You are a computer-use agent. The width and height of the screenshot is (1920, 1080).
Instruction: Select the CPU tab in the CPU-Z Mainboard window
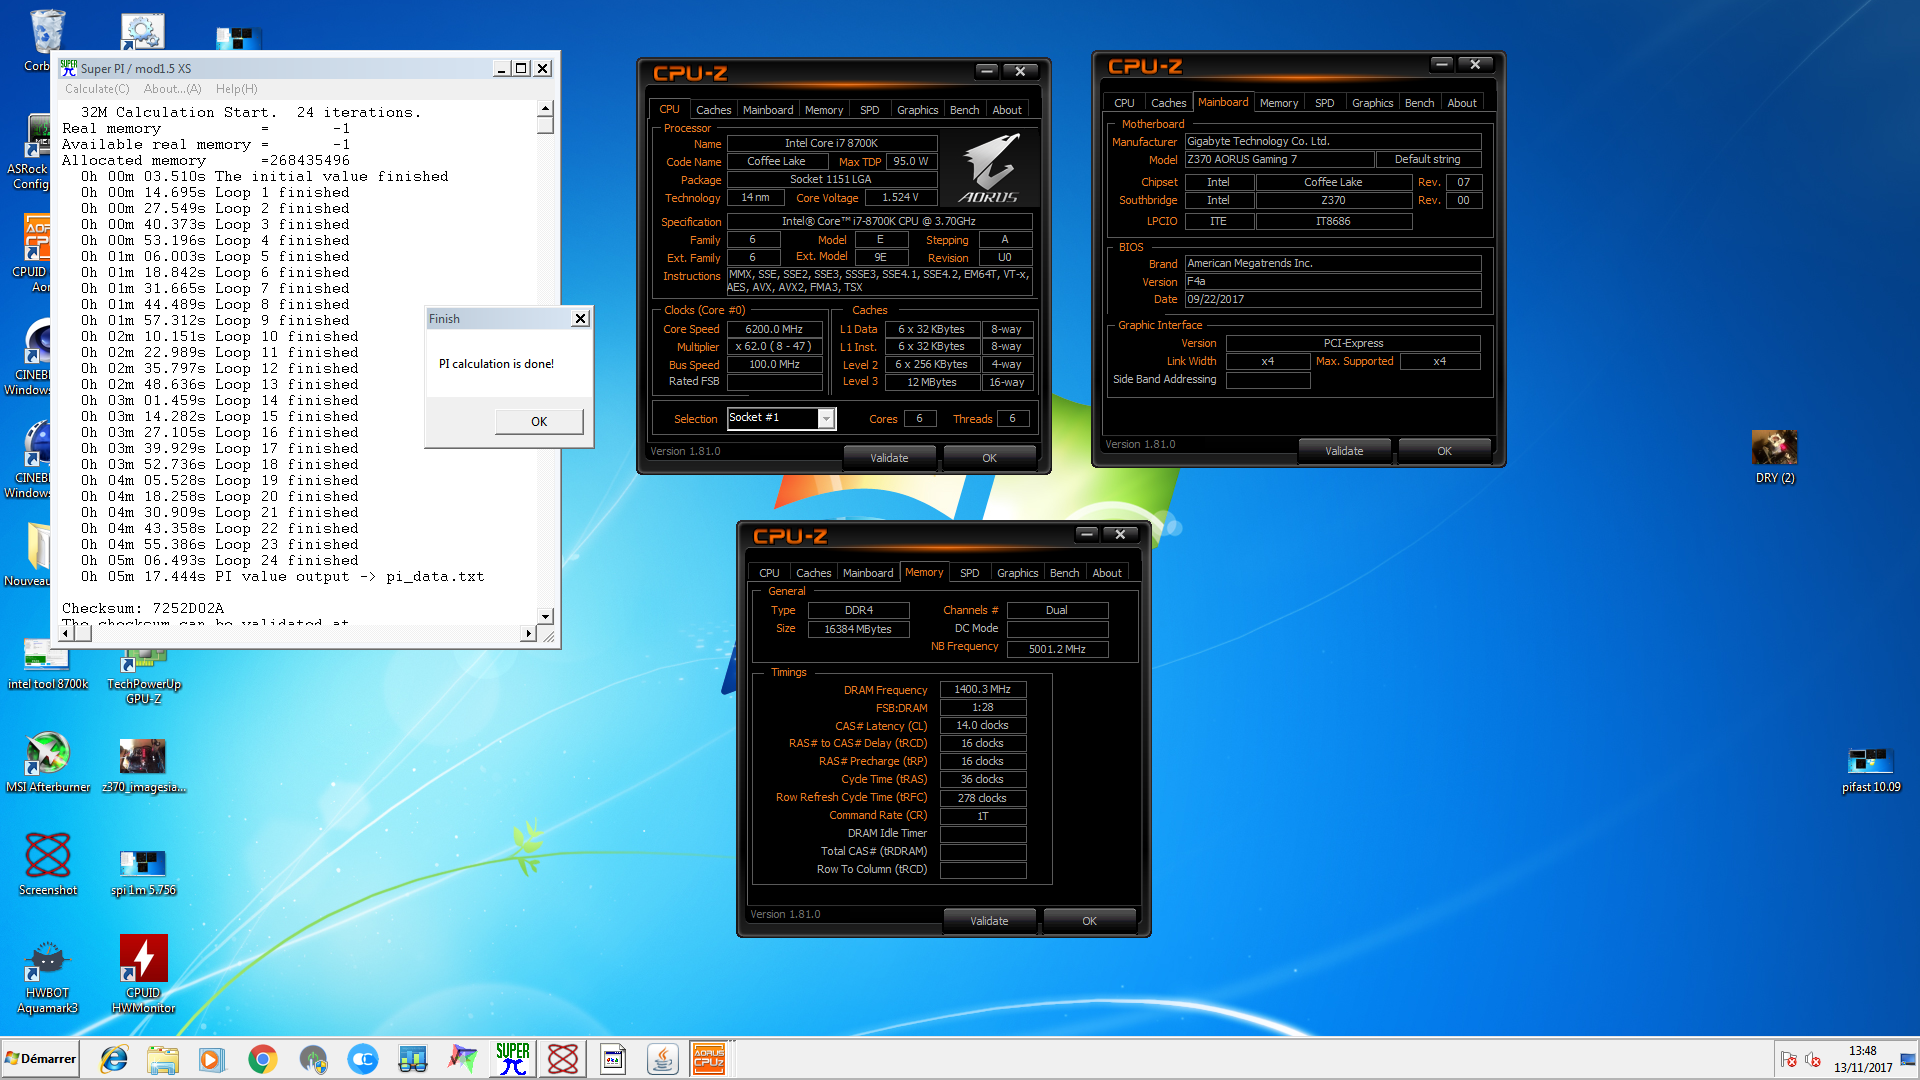[x=1124, y=103]
